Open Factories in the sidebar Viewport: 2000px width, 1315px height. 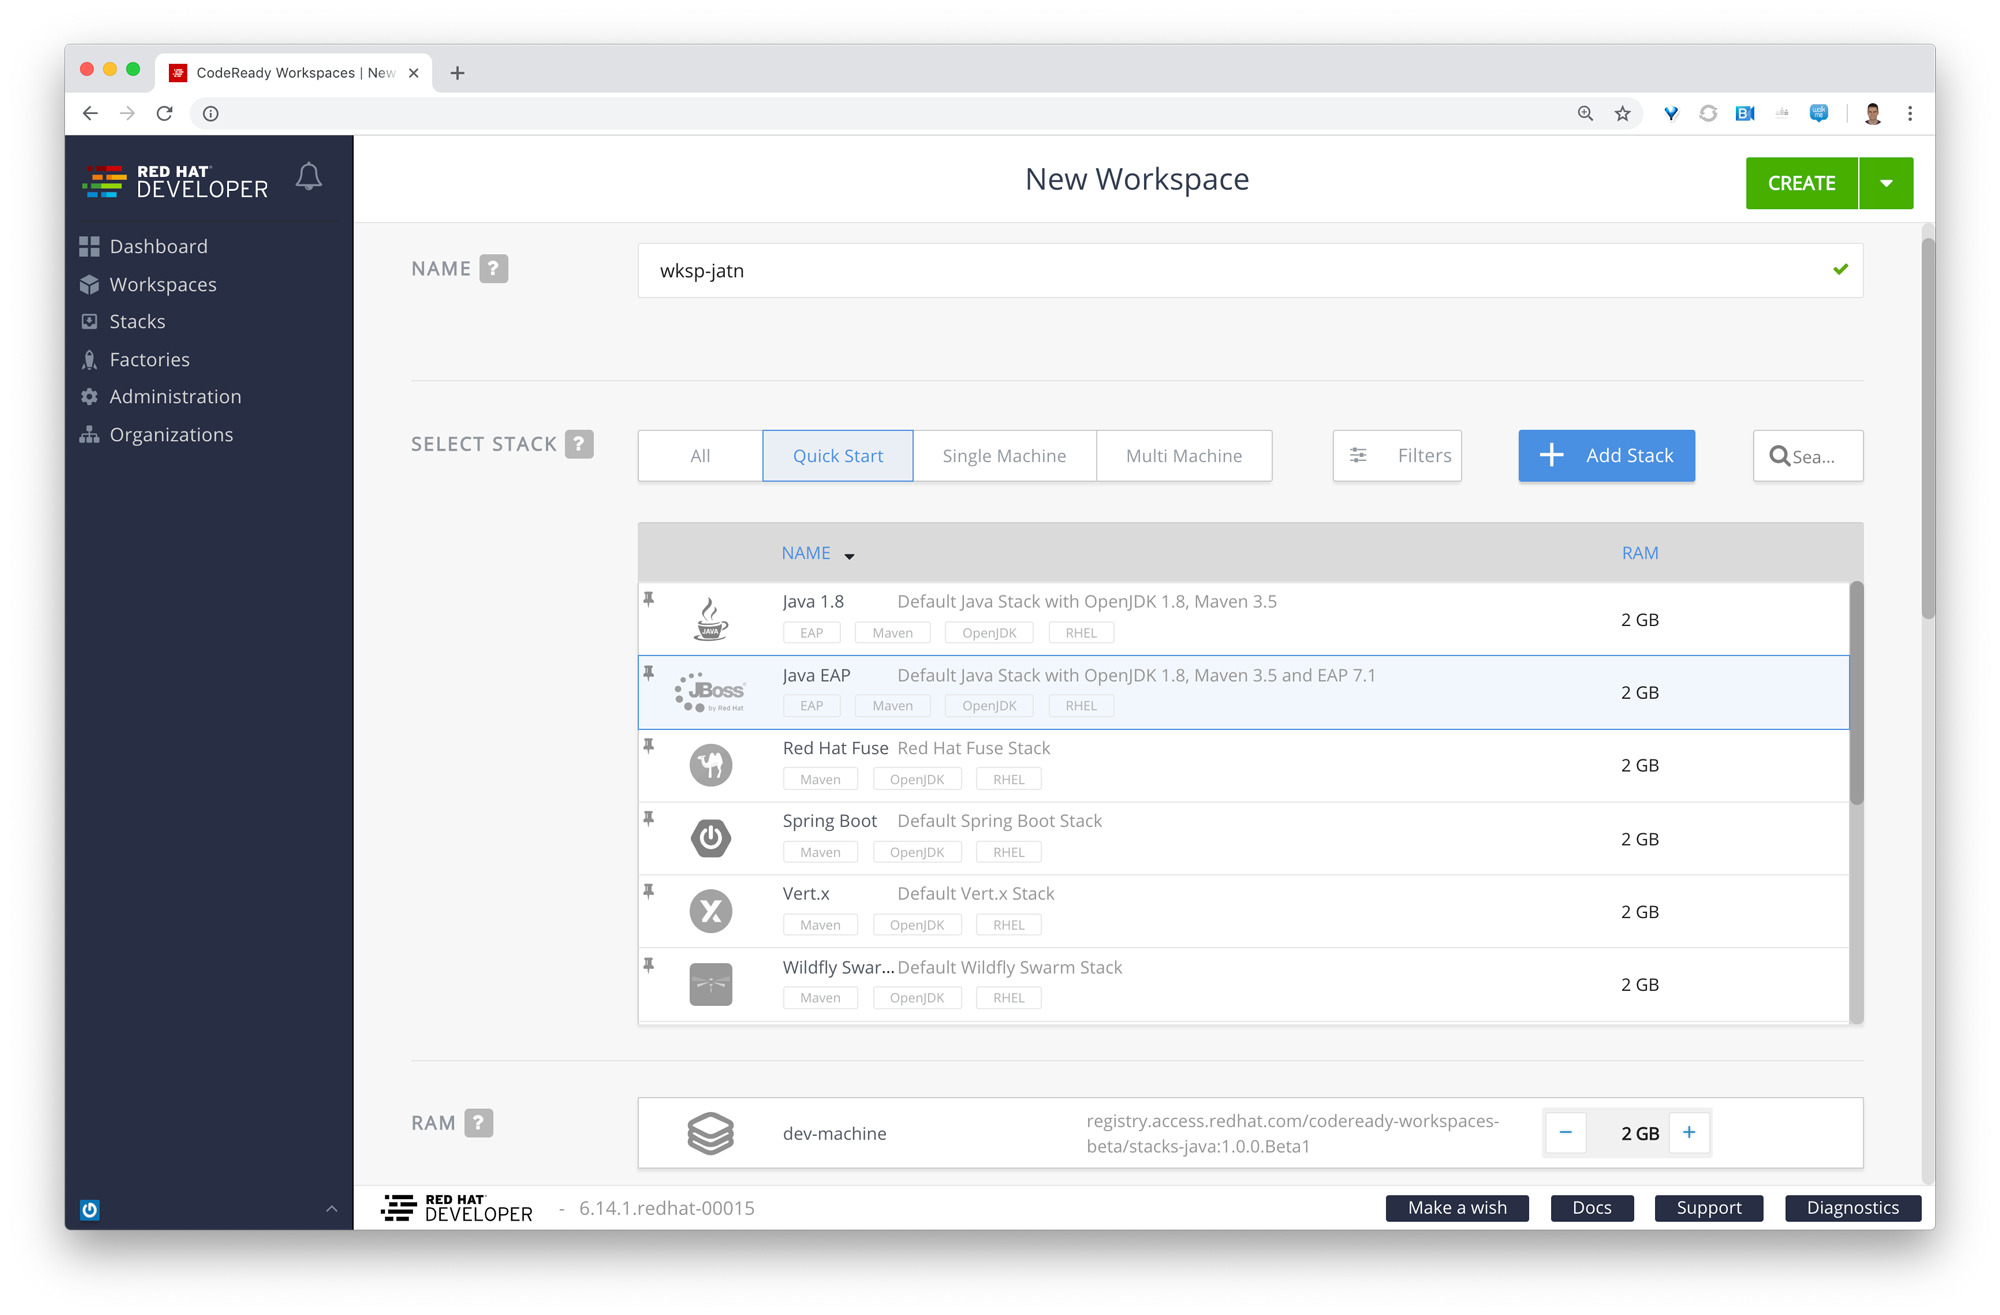(149, 359)
